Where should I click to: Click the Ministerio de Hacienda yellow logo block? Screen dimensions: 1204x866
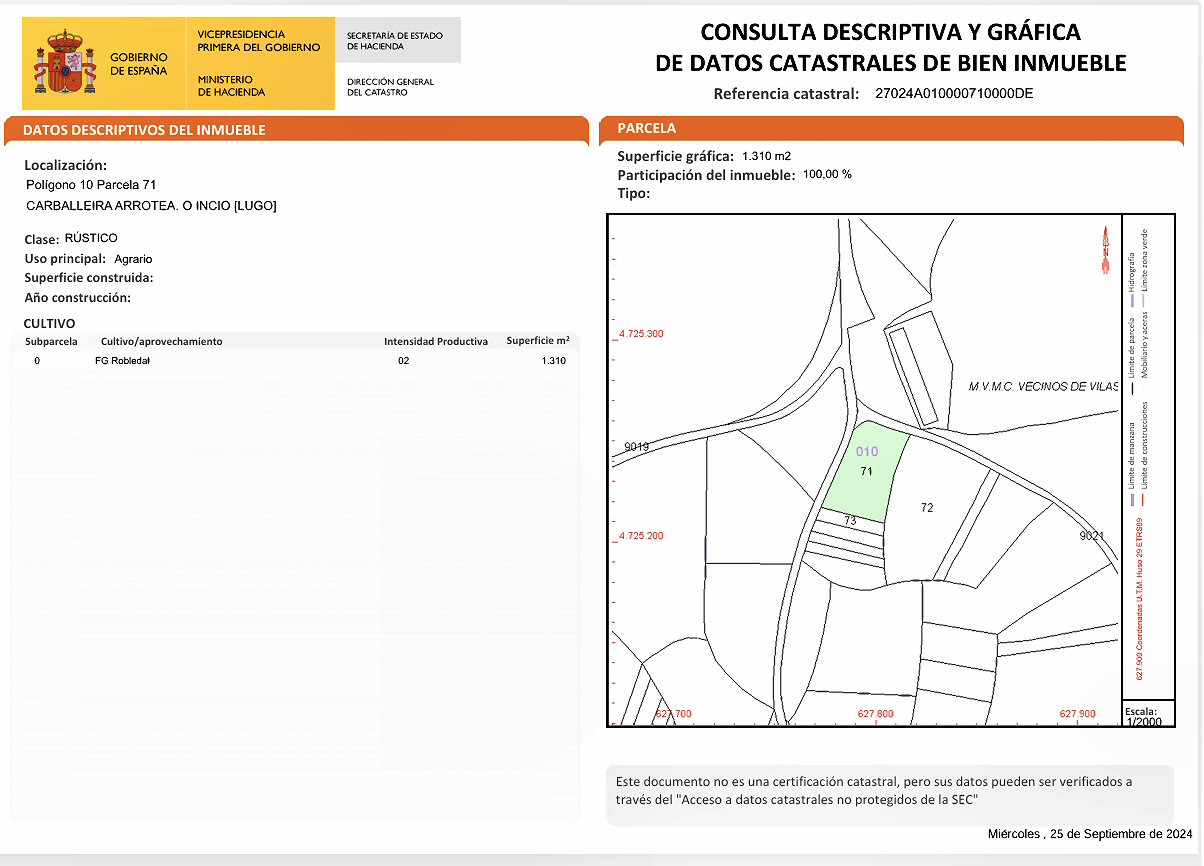(259, 63)
